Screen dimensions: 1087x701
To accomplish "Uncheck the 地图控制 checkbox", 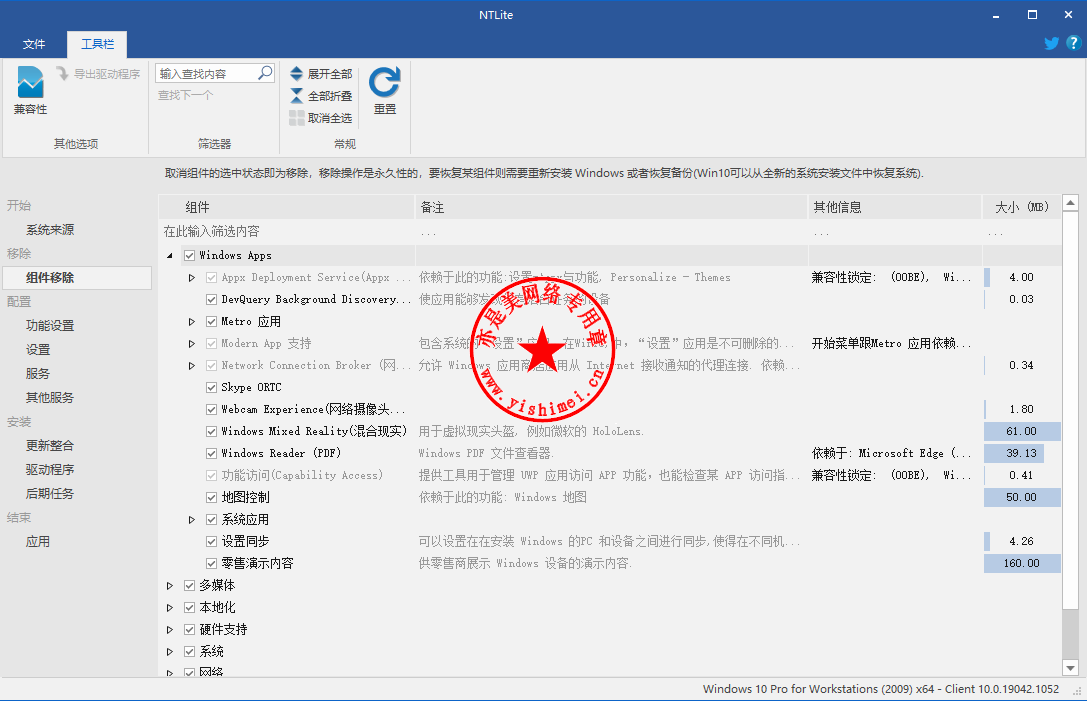I will click(211, 497).
